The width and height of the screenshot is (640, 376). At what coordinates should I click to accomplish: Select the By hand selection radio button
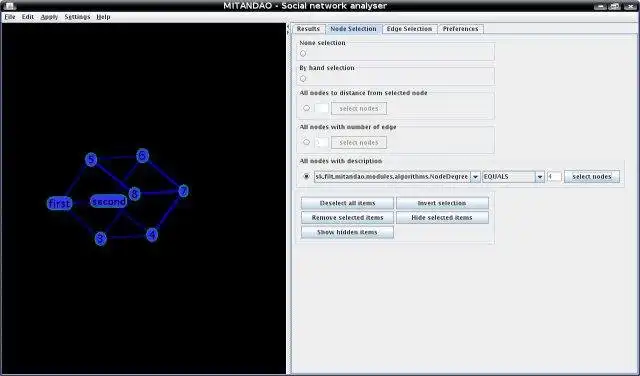point(303,78)
